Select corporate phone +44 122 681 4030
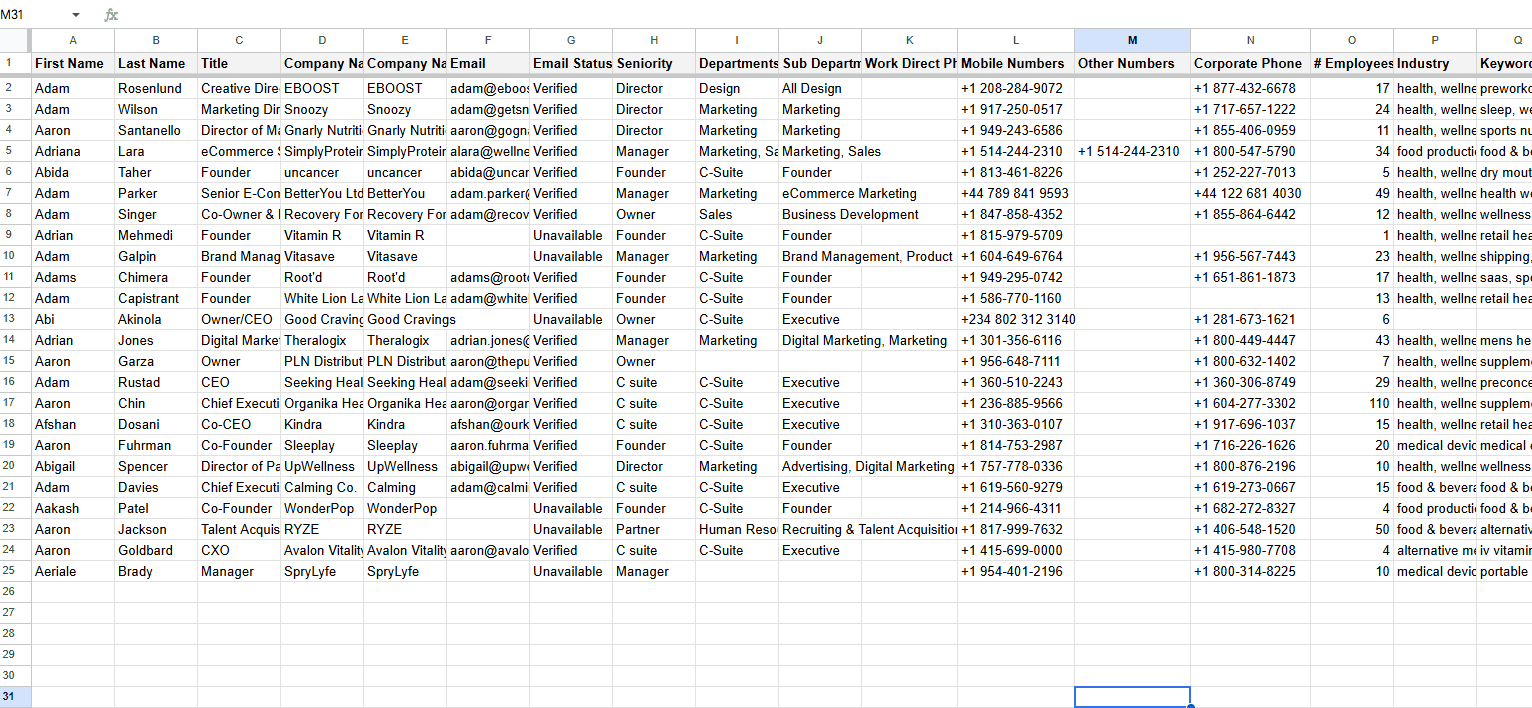 point(1250,193)
